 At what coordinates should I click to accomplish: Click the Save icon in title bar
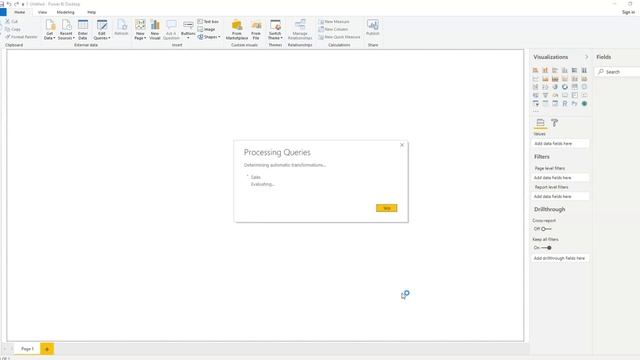point(2,4)
